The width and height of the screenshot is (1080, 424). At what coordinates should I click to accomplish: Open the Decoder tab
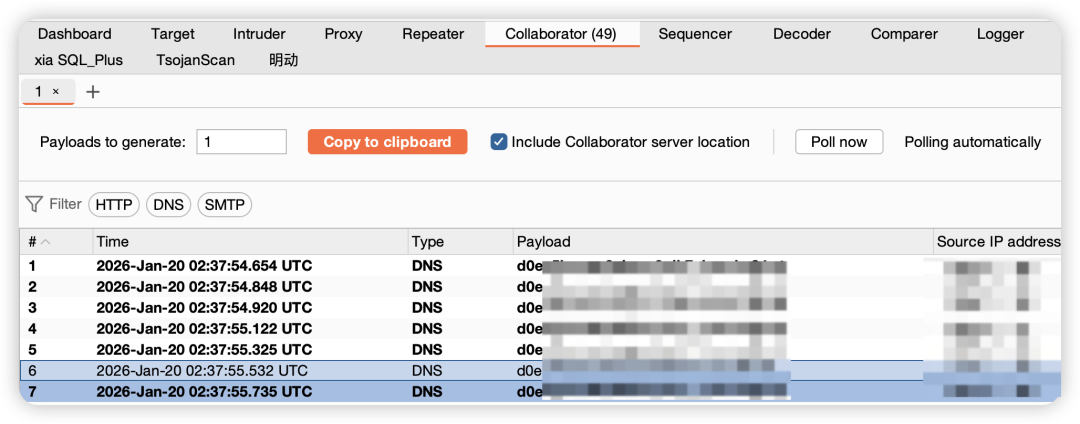click(x=802, y=34)
